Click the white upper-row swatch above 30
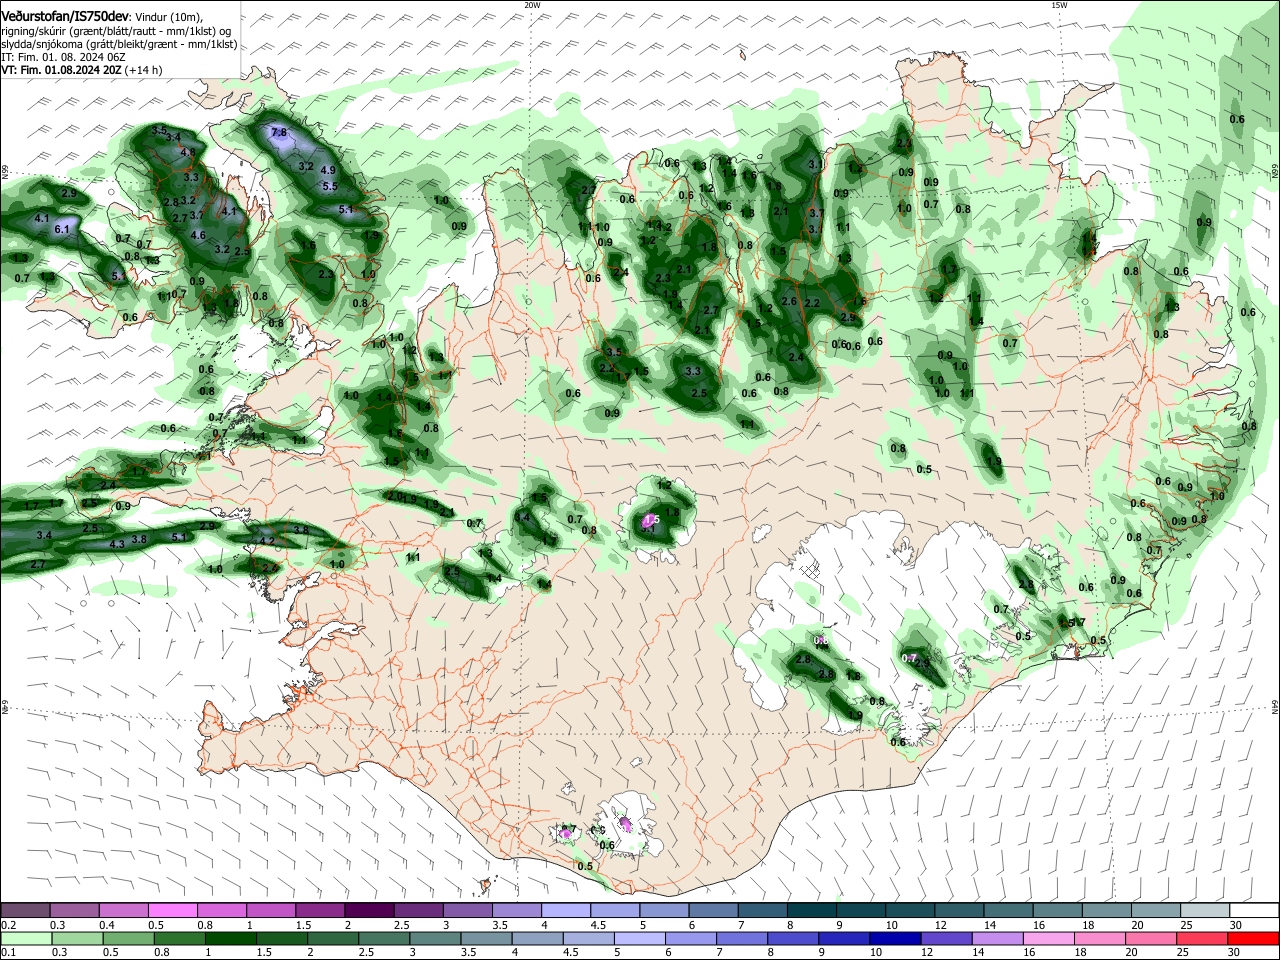 pos(1252,910)
